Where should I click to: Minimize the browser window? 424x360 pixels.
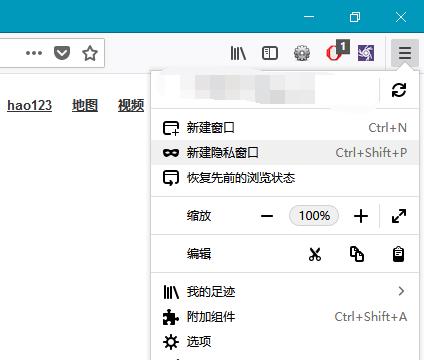point(309,17)
